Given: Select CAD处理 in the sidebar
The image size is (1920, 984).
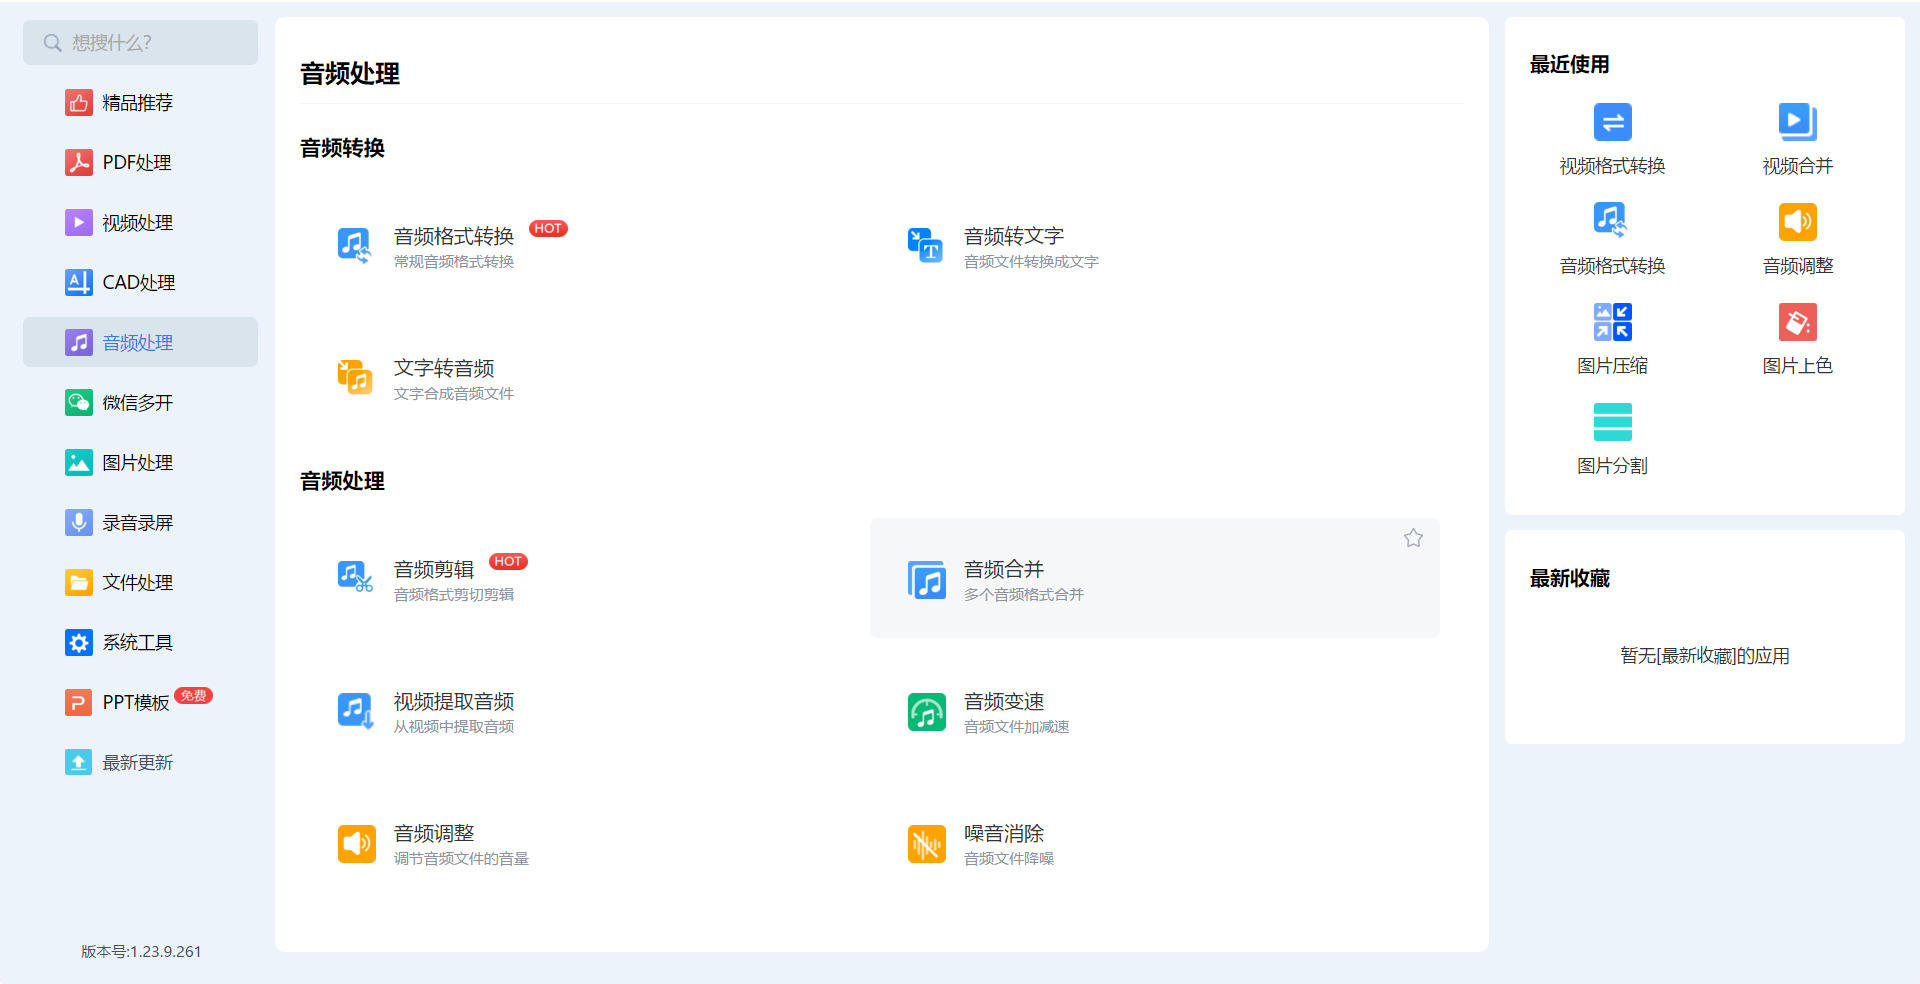Looking at the screenshot, I should 140,282.
